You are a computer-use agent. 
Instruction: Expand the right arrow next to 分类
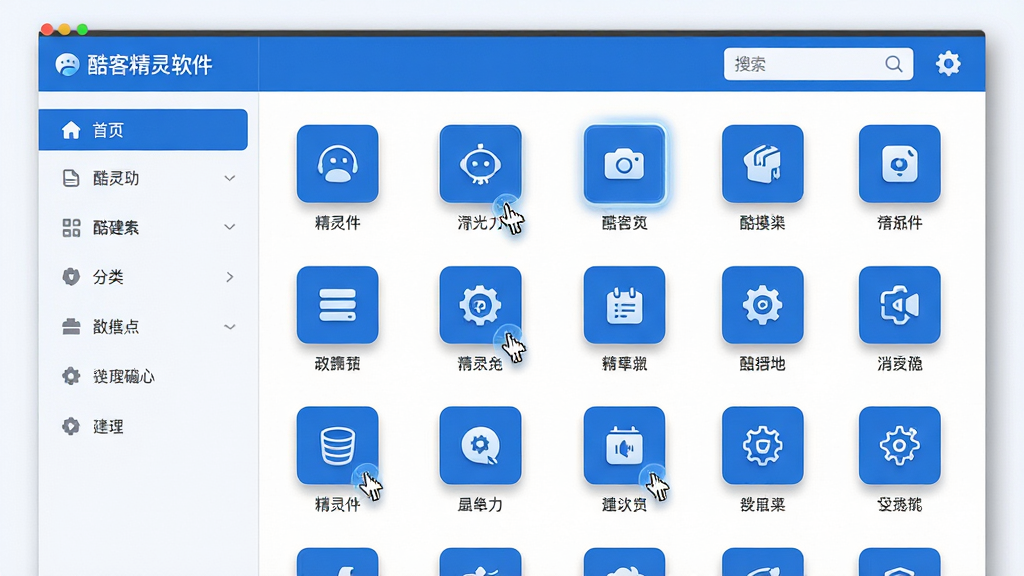tap(230, 277)
